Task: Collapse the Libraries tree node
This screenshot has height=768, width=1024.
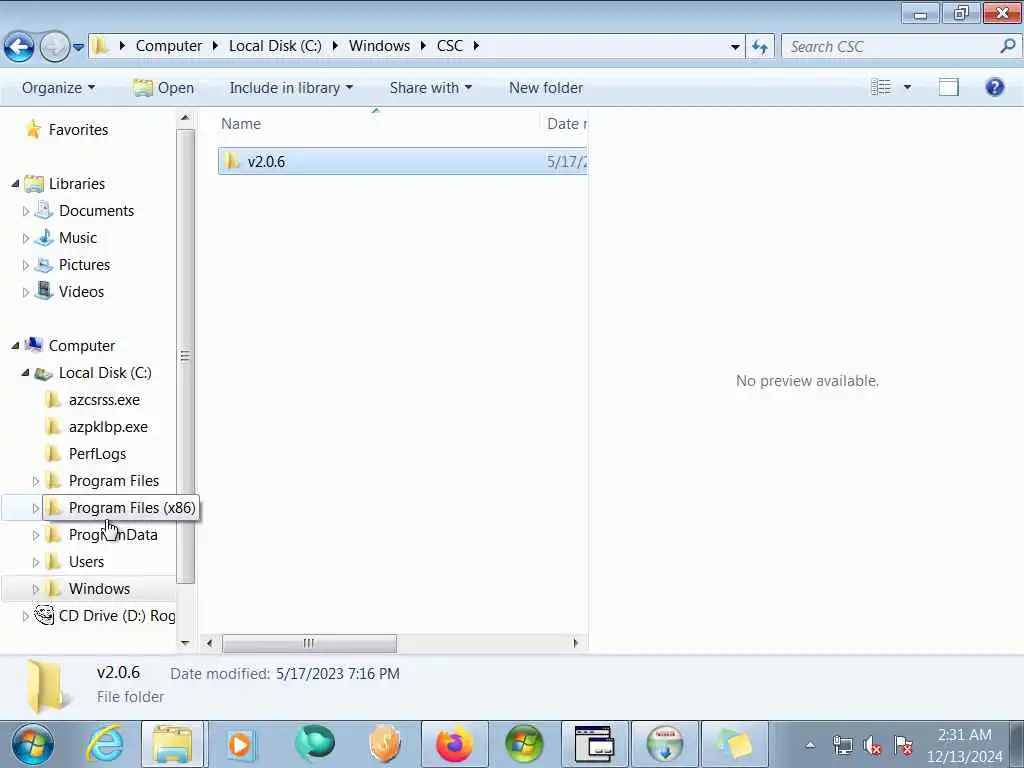Action: [x=15, y=184]
